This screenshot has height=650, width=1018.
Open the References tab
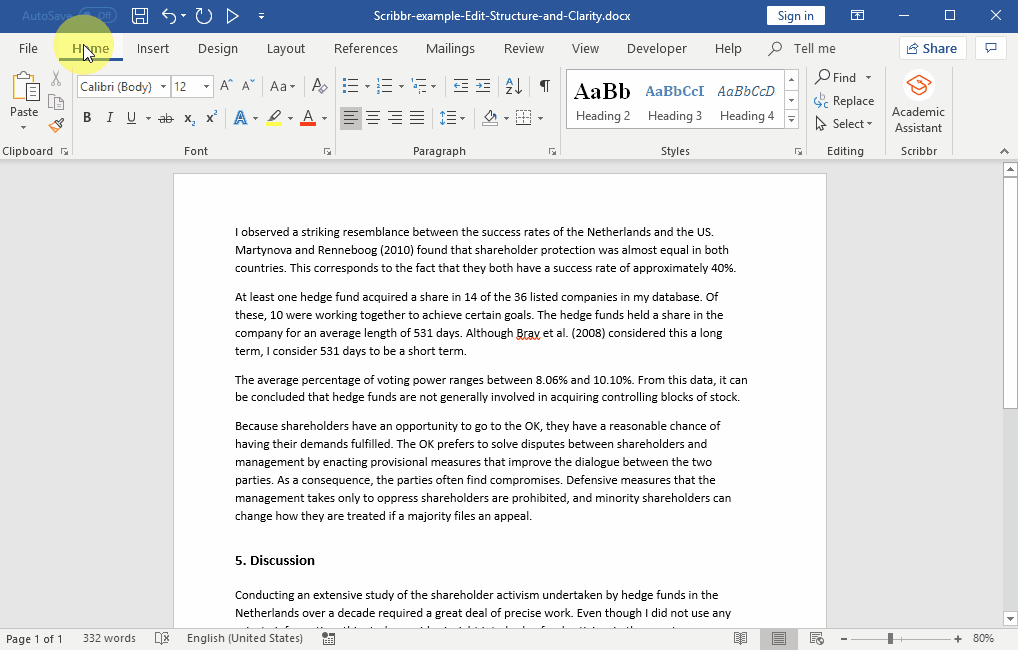tap(365, 48)
